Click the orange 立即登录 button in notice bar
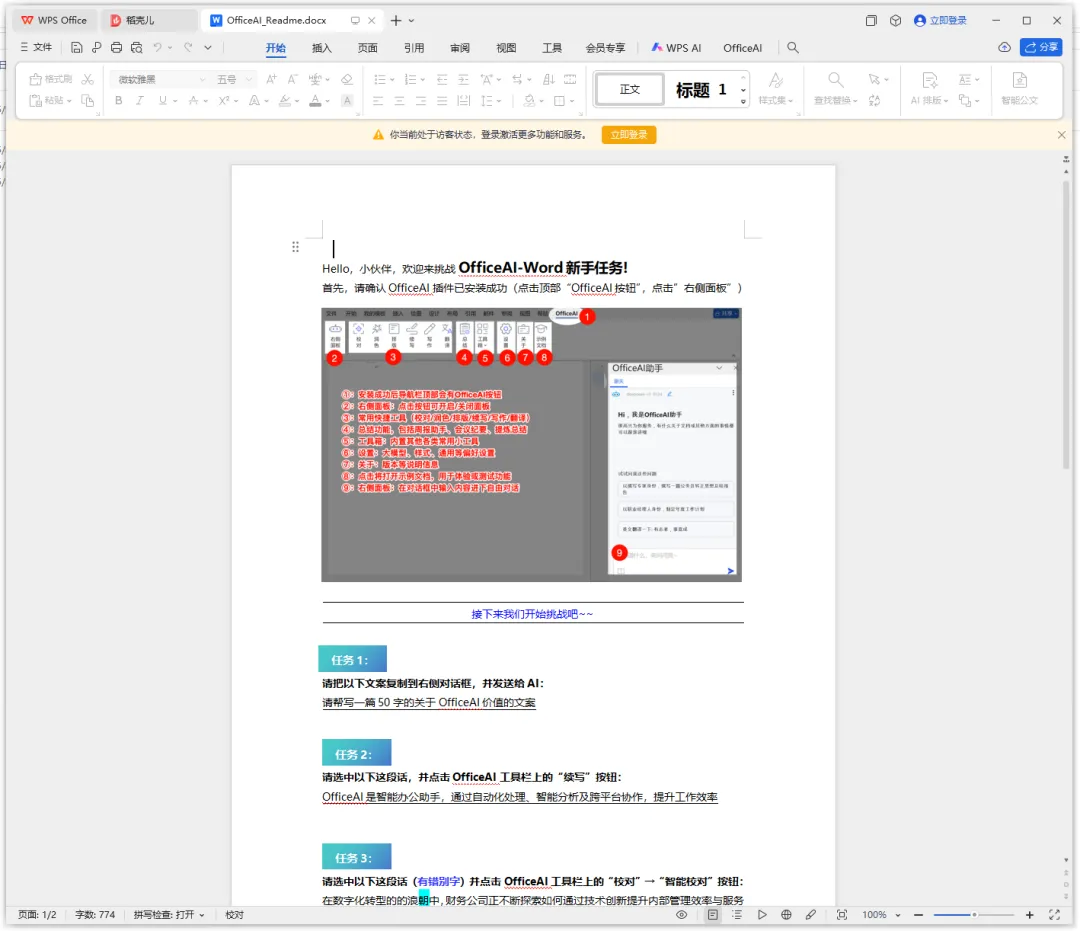Image resolution: width=1080 pixels, height=931 pixels. tap(629, 134)
